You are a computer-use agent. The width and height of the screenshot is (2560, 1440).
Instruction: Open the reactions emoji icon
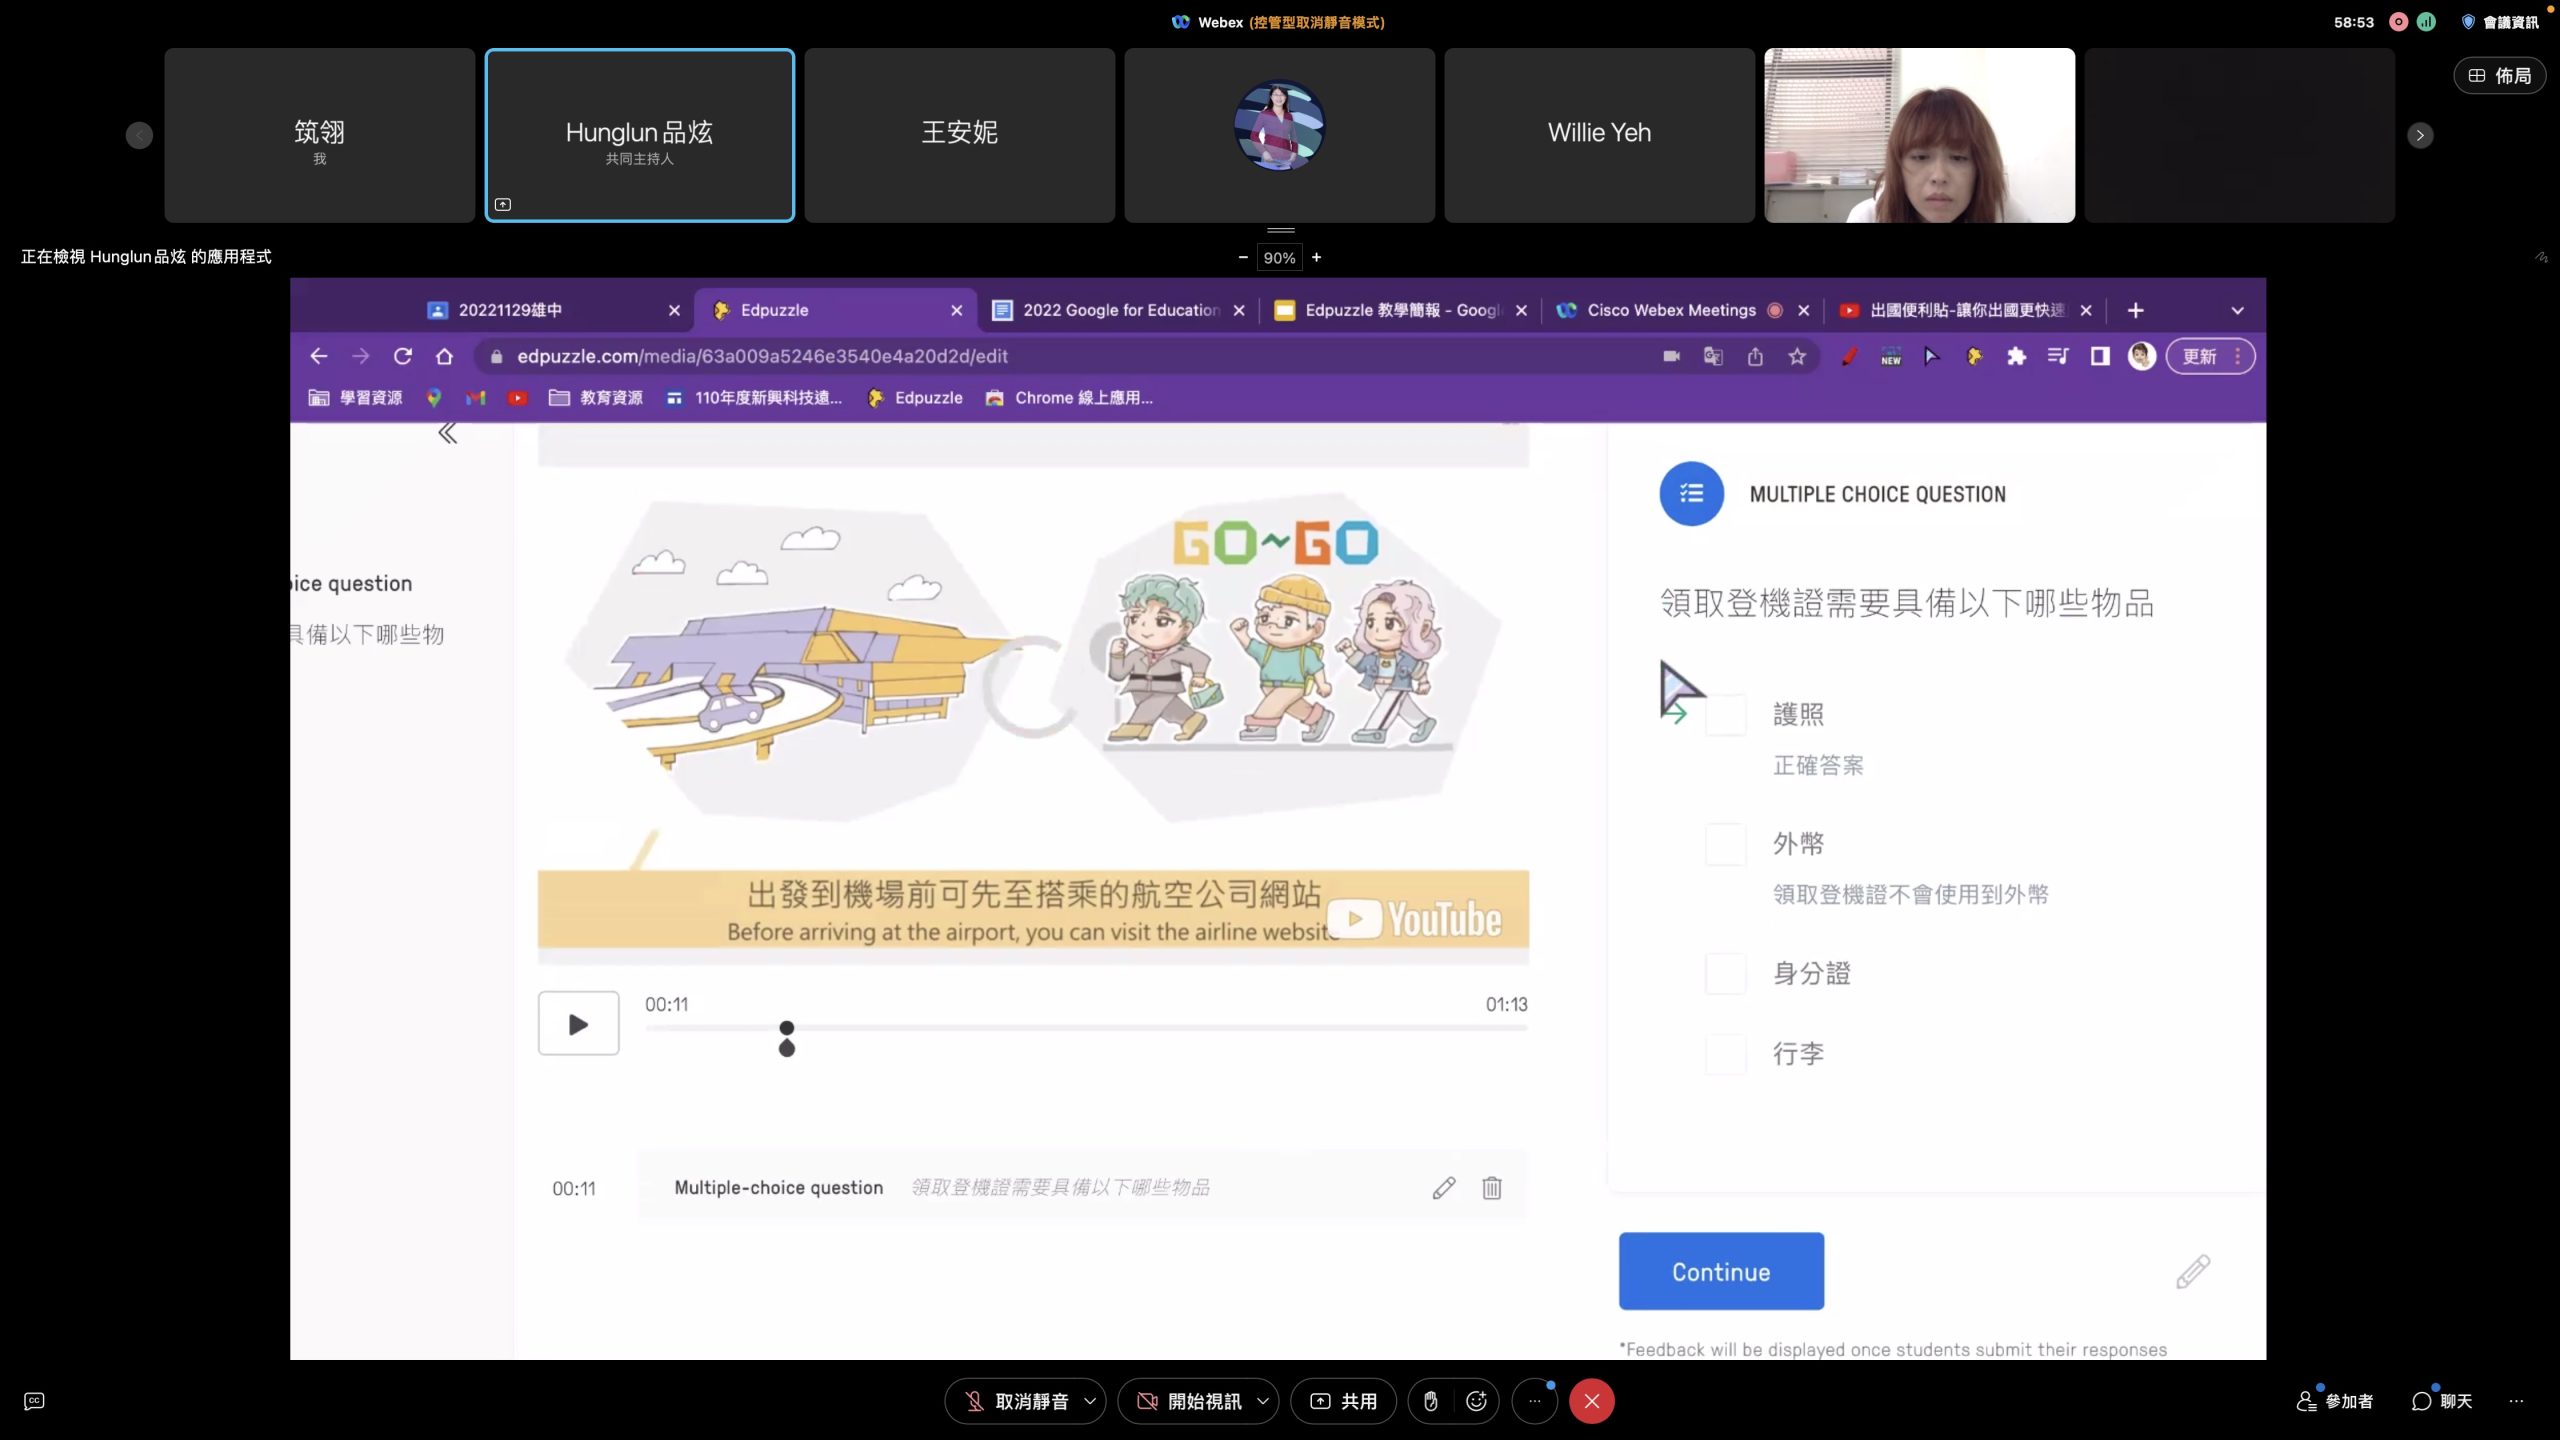coord(1476,1401)
